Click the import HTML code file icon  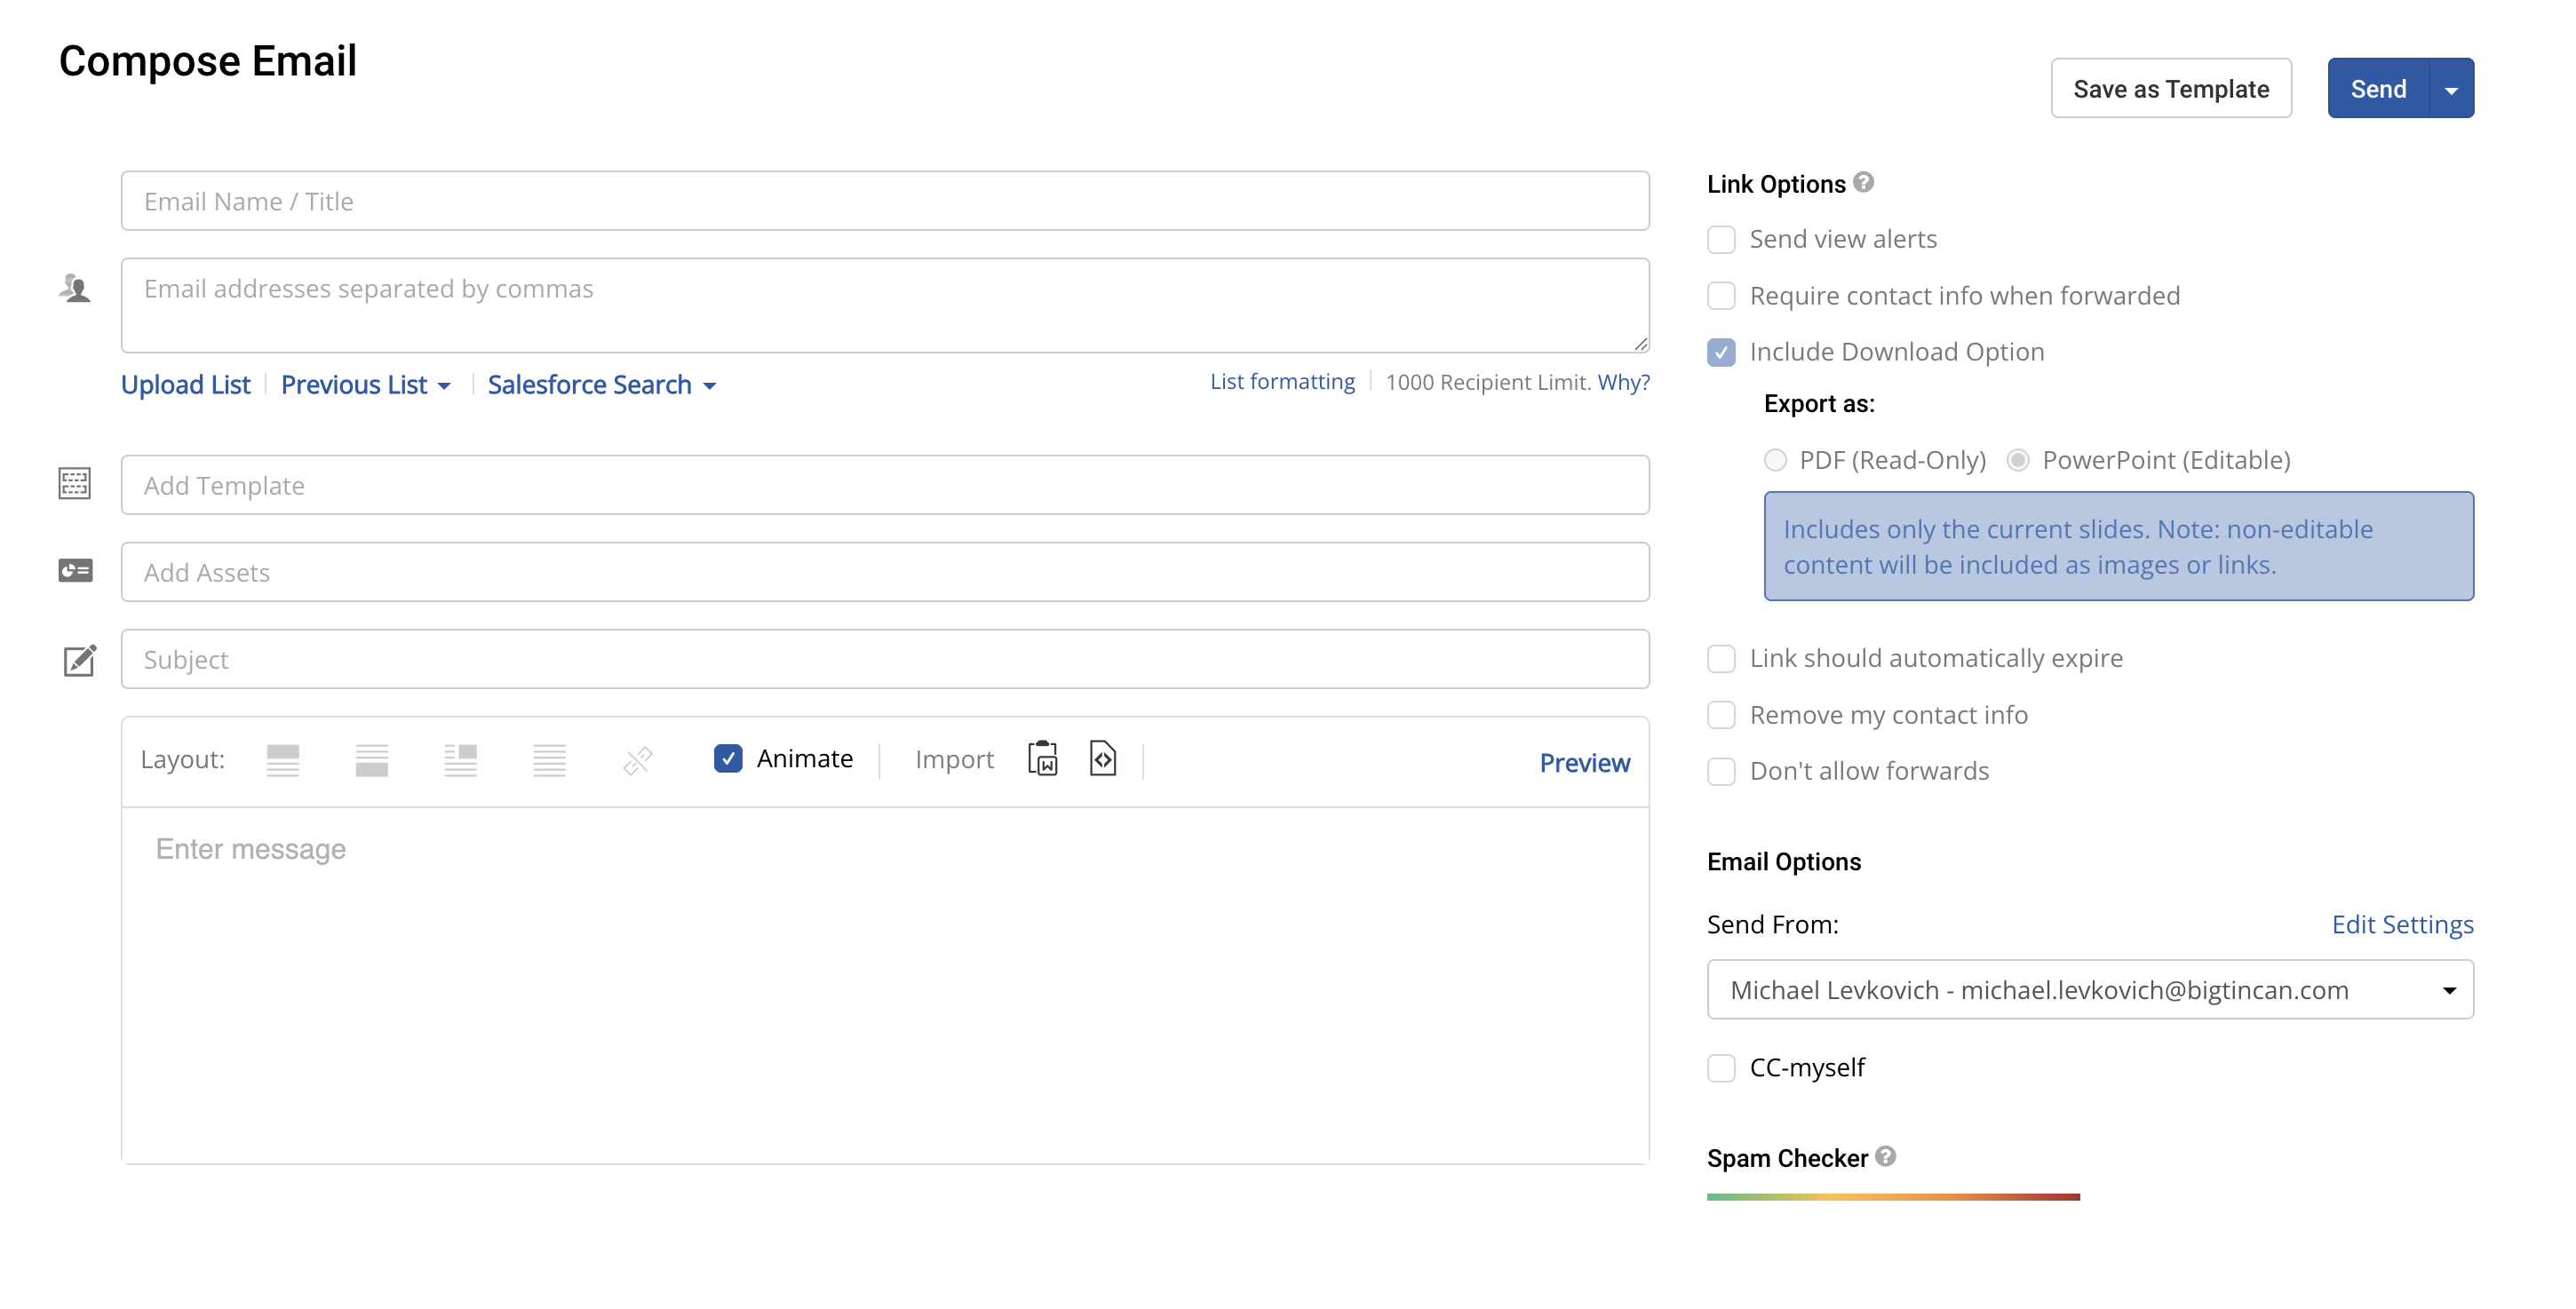click(x=1102, y=759)
